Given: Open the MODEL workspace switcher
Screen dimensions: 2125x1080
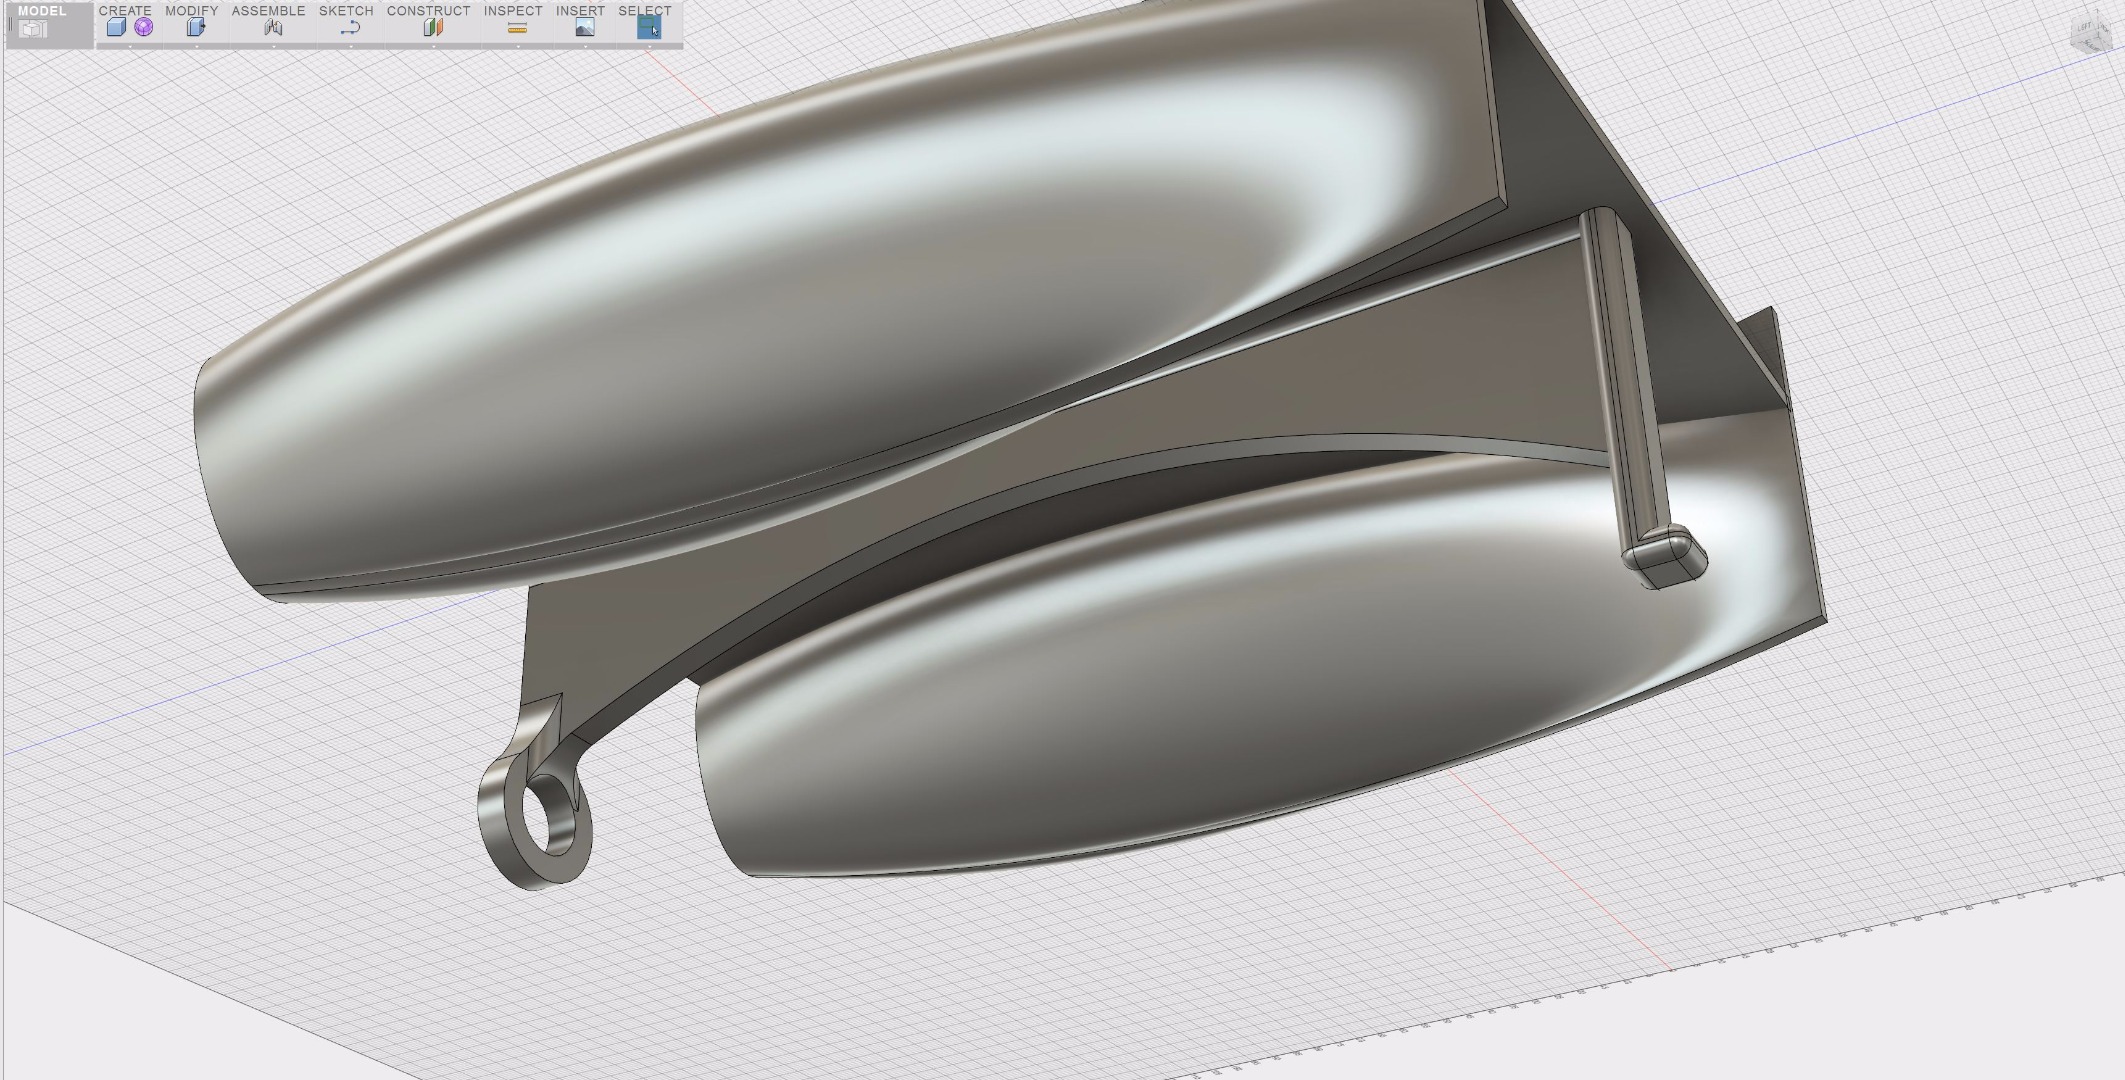Looking at the screenshot, I should click(48, 24).
